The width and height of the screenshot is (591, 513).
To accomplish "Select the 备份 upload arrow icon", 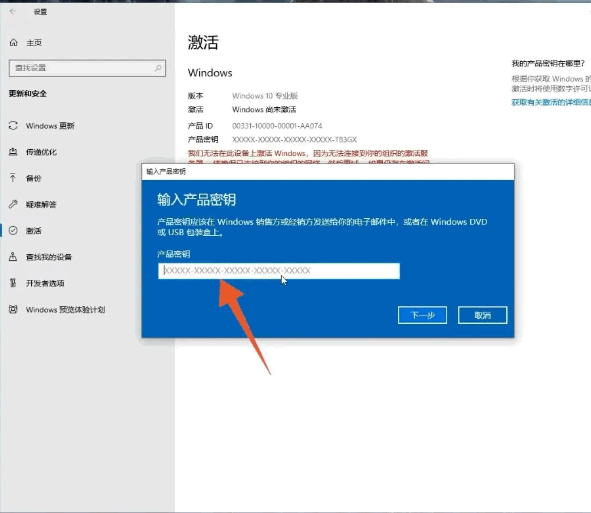I will pos(13,178).
